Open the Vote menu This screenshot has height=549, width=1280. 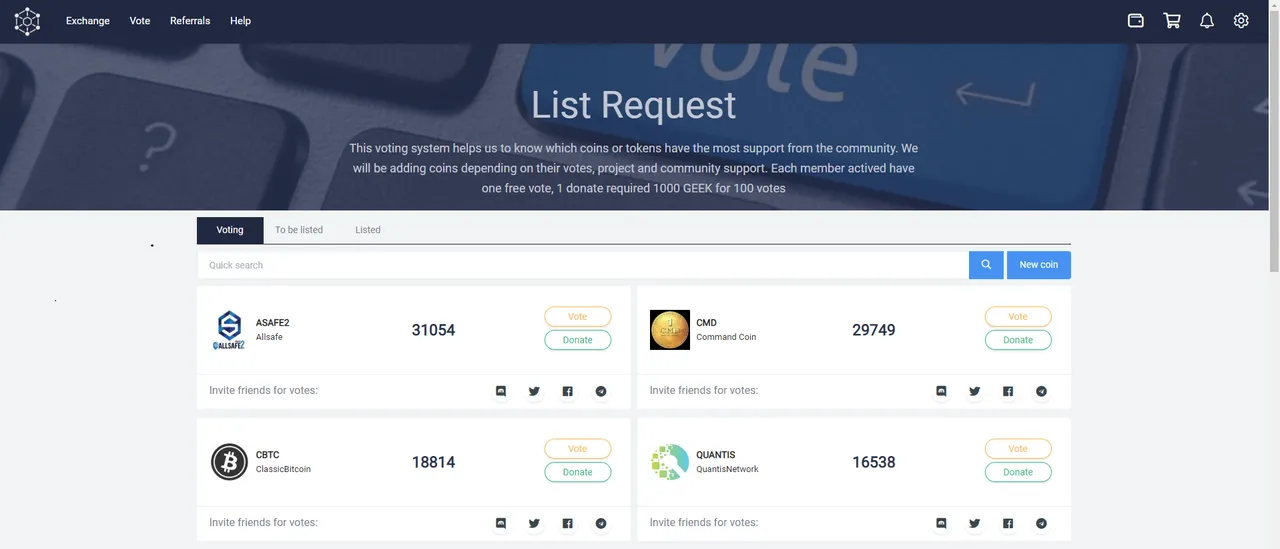click(140, 21)
